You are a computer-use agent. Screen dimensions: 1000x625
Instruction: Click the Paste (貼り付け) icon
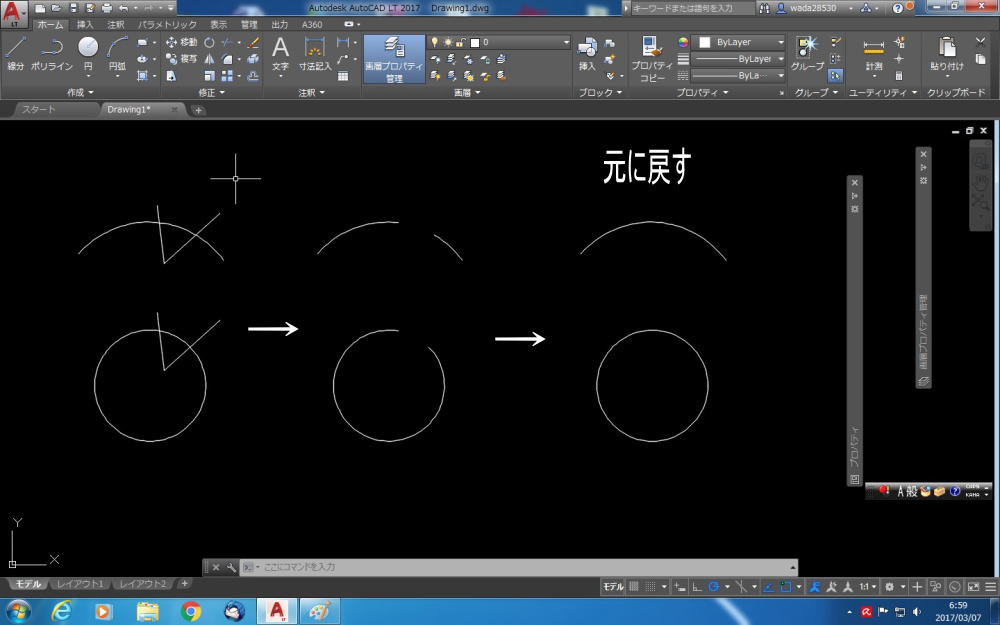[x=947, y=53]
